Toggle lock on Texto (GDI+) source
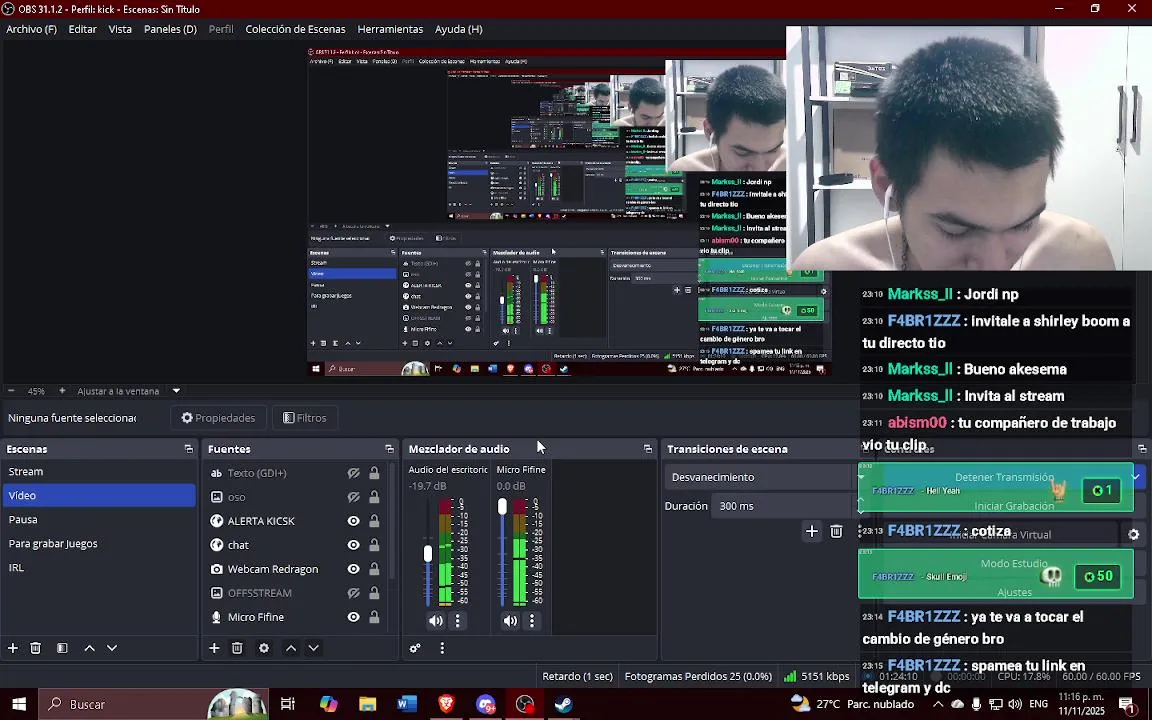Image resolution: width=1152 pixels, height=720 pixels. 374,473
